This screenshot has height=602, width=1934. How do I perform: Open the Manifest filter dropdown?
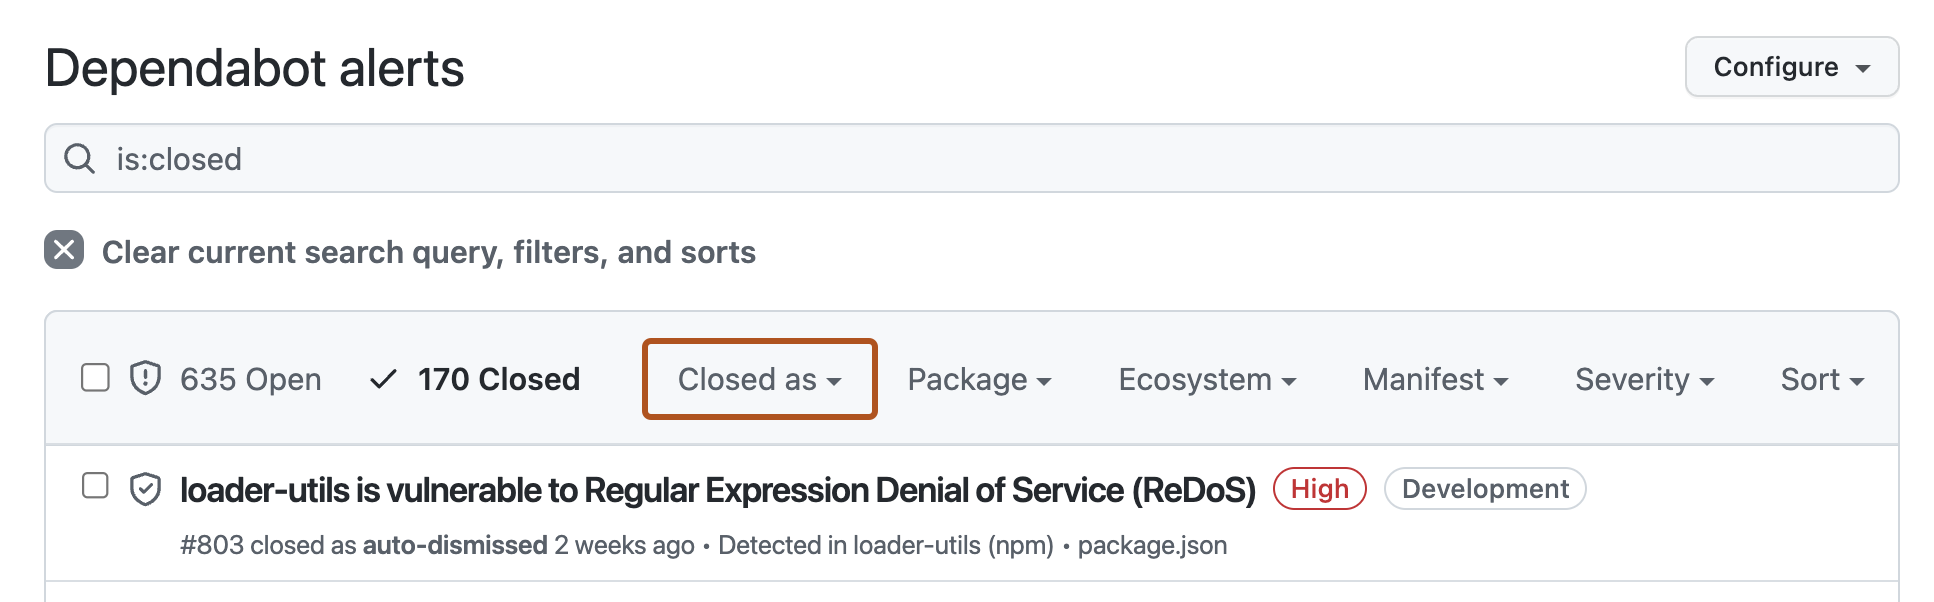(x=1434, y=379)
